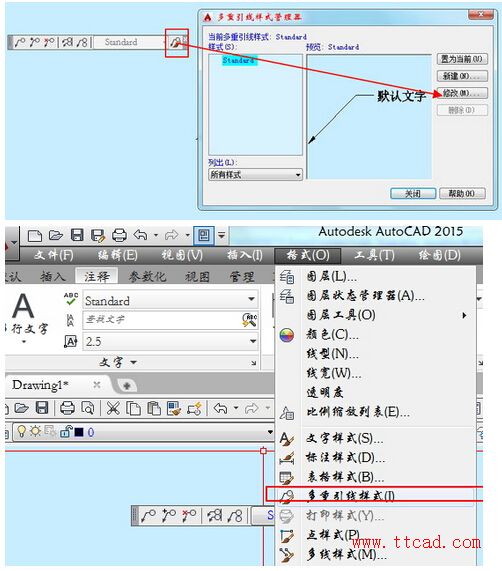Screen dimensions: 502x571
Task: Switch to 管理 ribbon tab
Action: pos(242,277)
